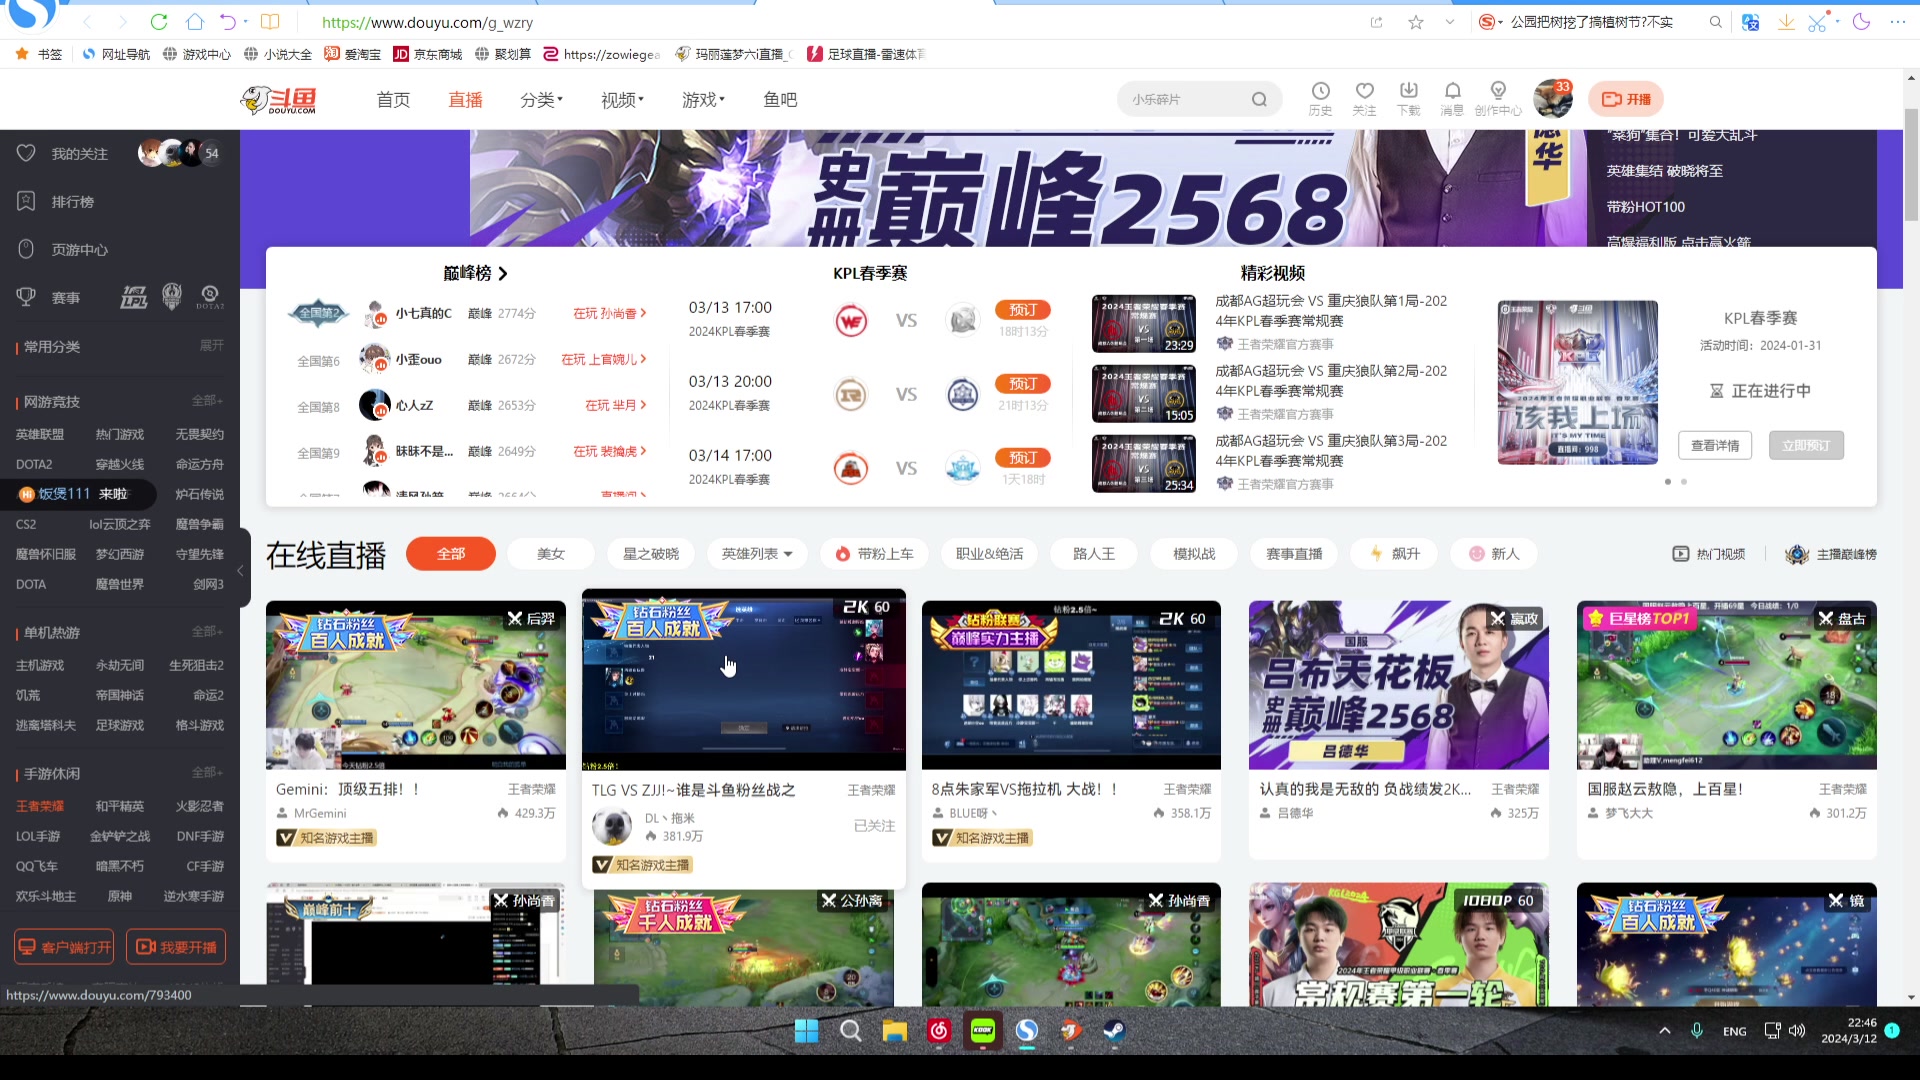The height and width of the screenshot is (1080, 1920).
Task: Open NetEase Cloud Music taskbar icon
Action: click(938, 1031)
